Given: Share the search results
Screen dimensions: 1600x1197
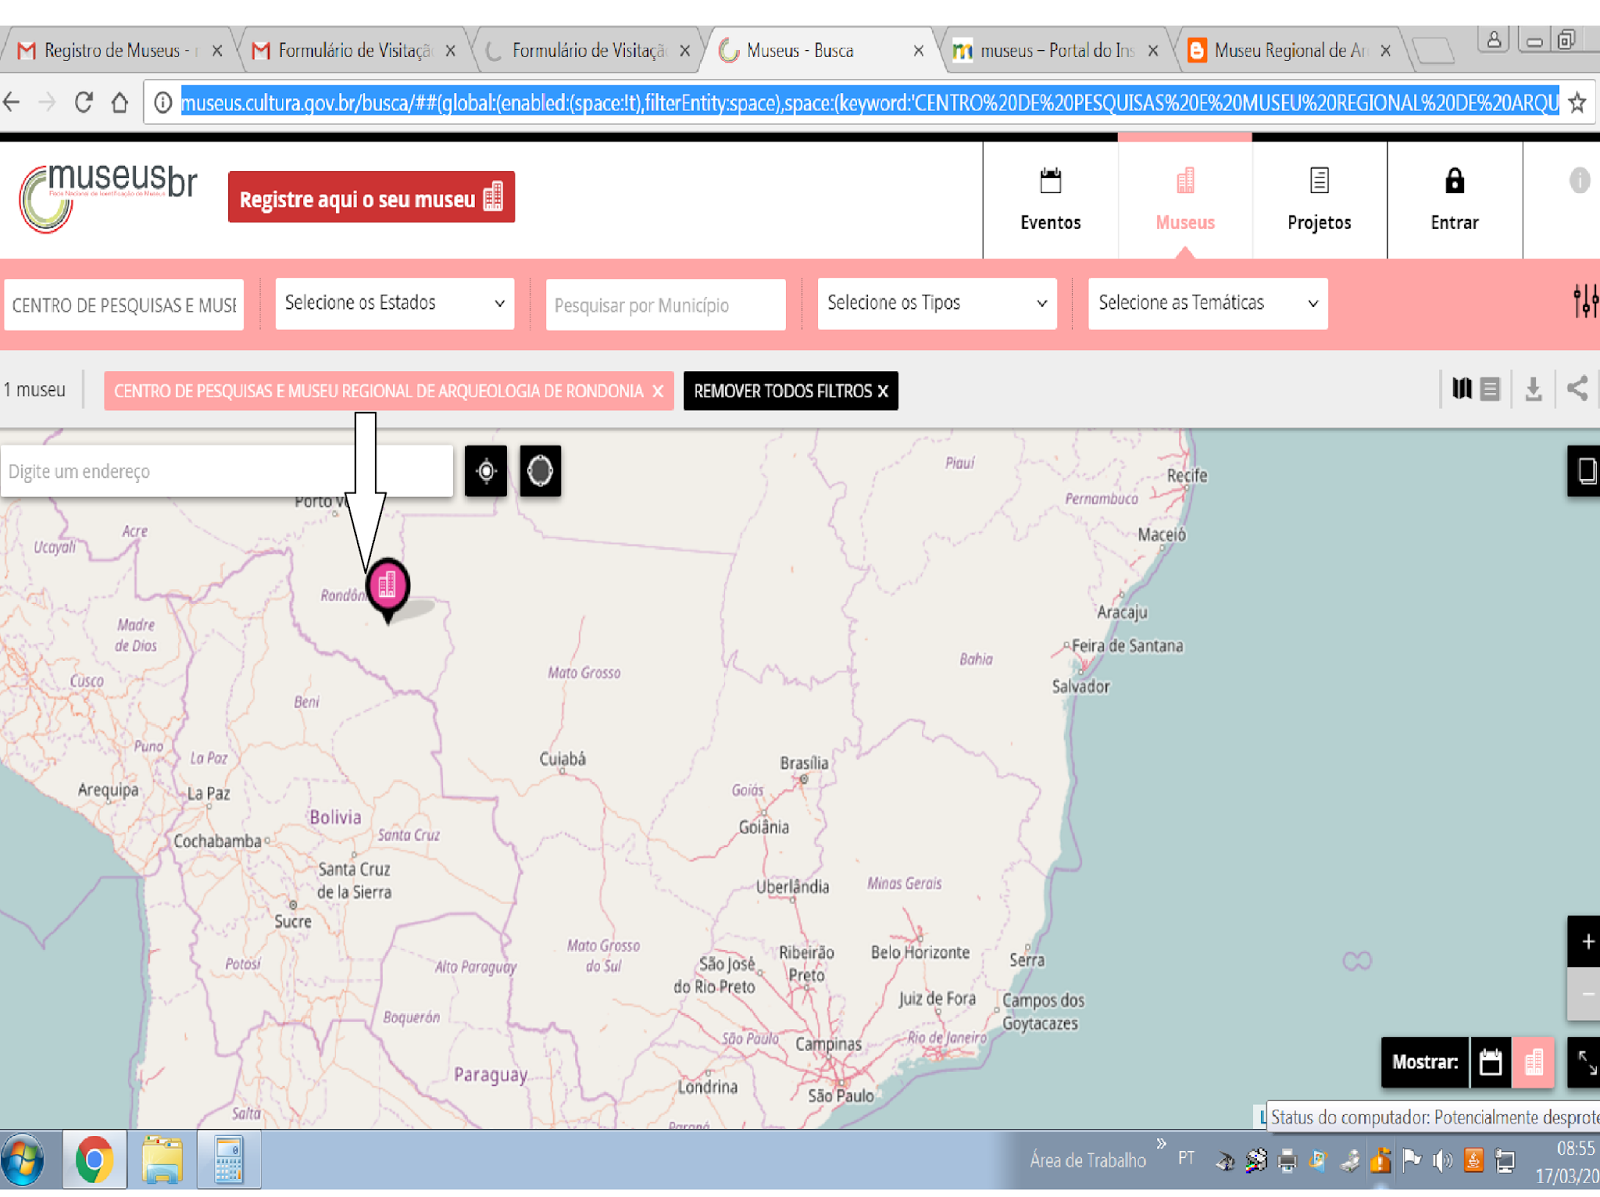Looking at the screenshot, I should tap(1577, 388).
